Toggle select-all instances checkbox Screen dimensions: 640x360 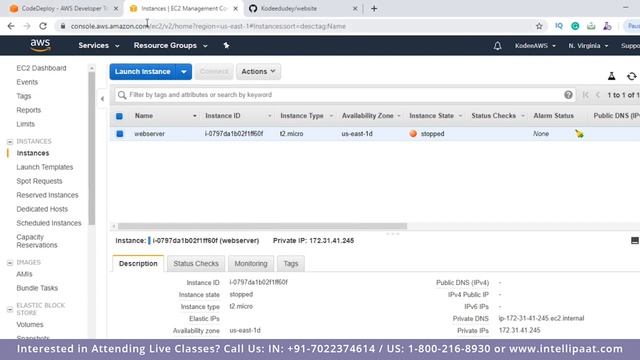(119, 116)
